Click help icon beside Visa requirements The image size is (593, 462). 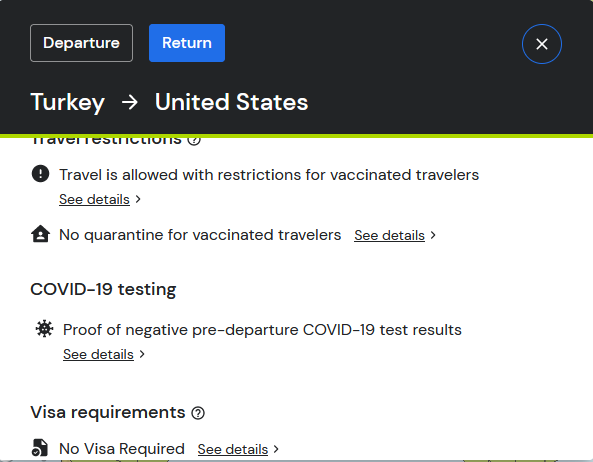[x=198, y=413]
